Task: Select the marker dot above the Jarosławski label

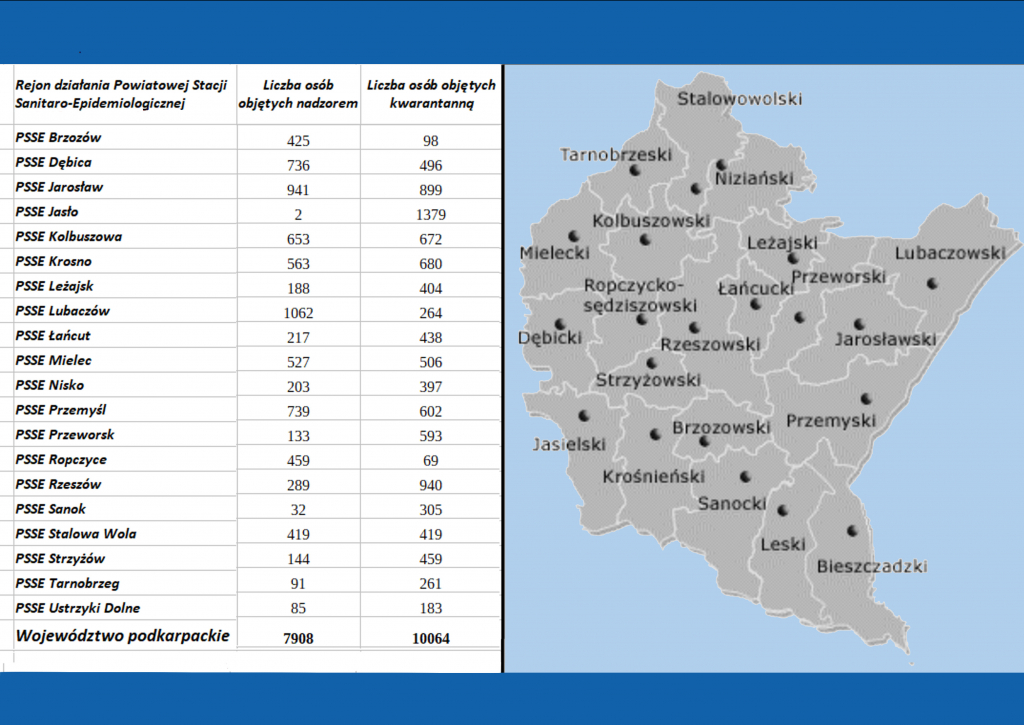Action: 859,323
